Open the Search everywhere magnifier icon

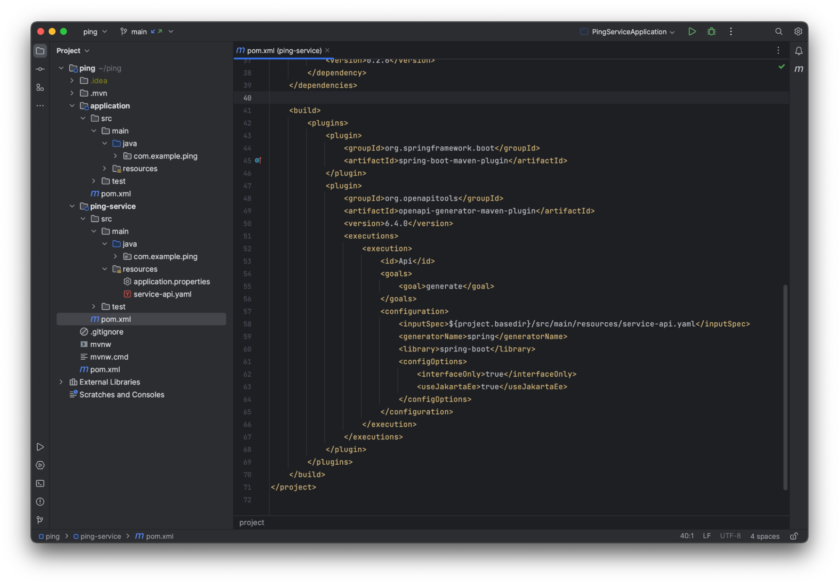[779, 31]
